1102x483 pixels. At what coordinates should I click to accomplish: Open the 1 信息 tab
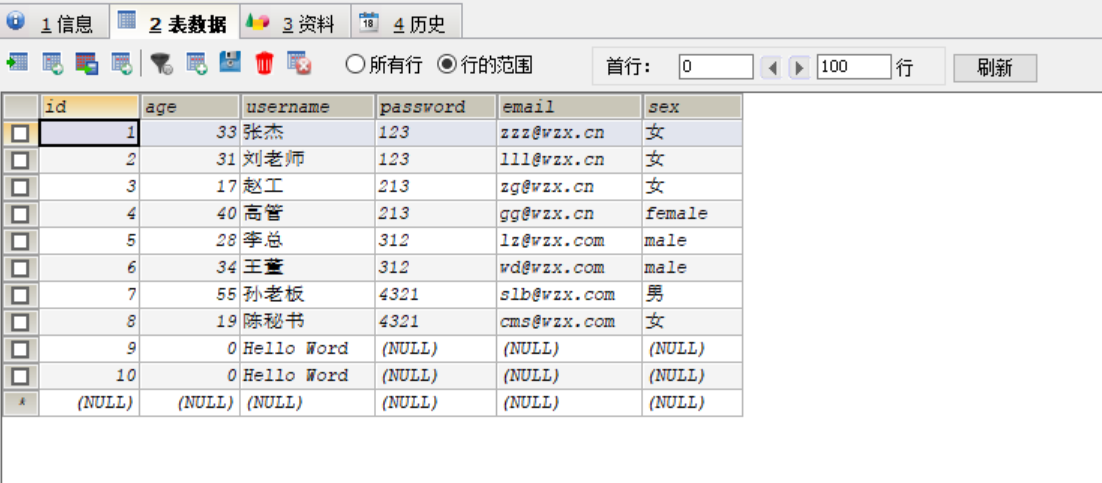pos(54,21)
